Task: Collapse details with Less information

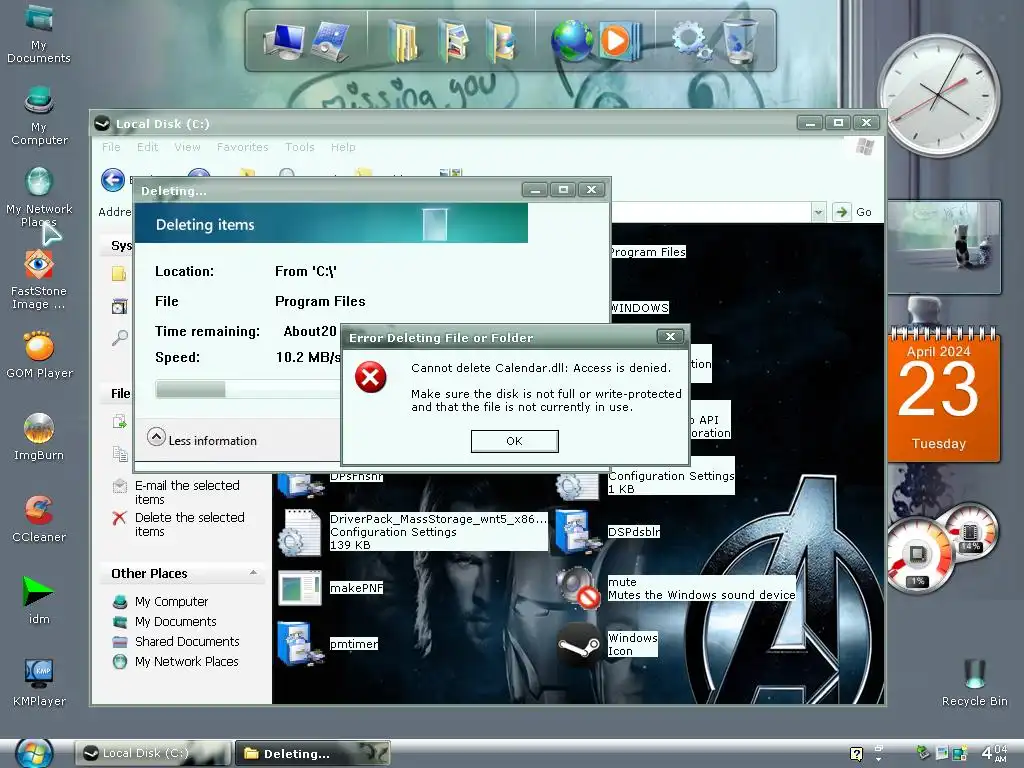Action: click(x=202, y=438)
